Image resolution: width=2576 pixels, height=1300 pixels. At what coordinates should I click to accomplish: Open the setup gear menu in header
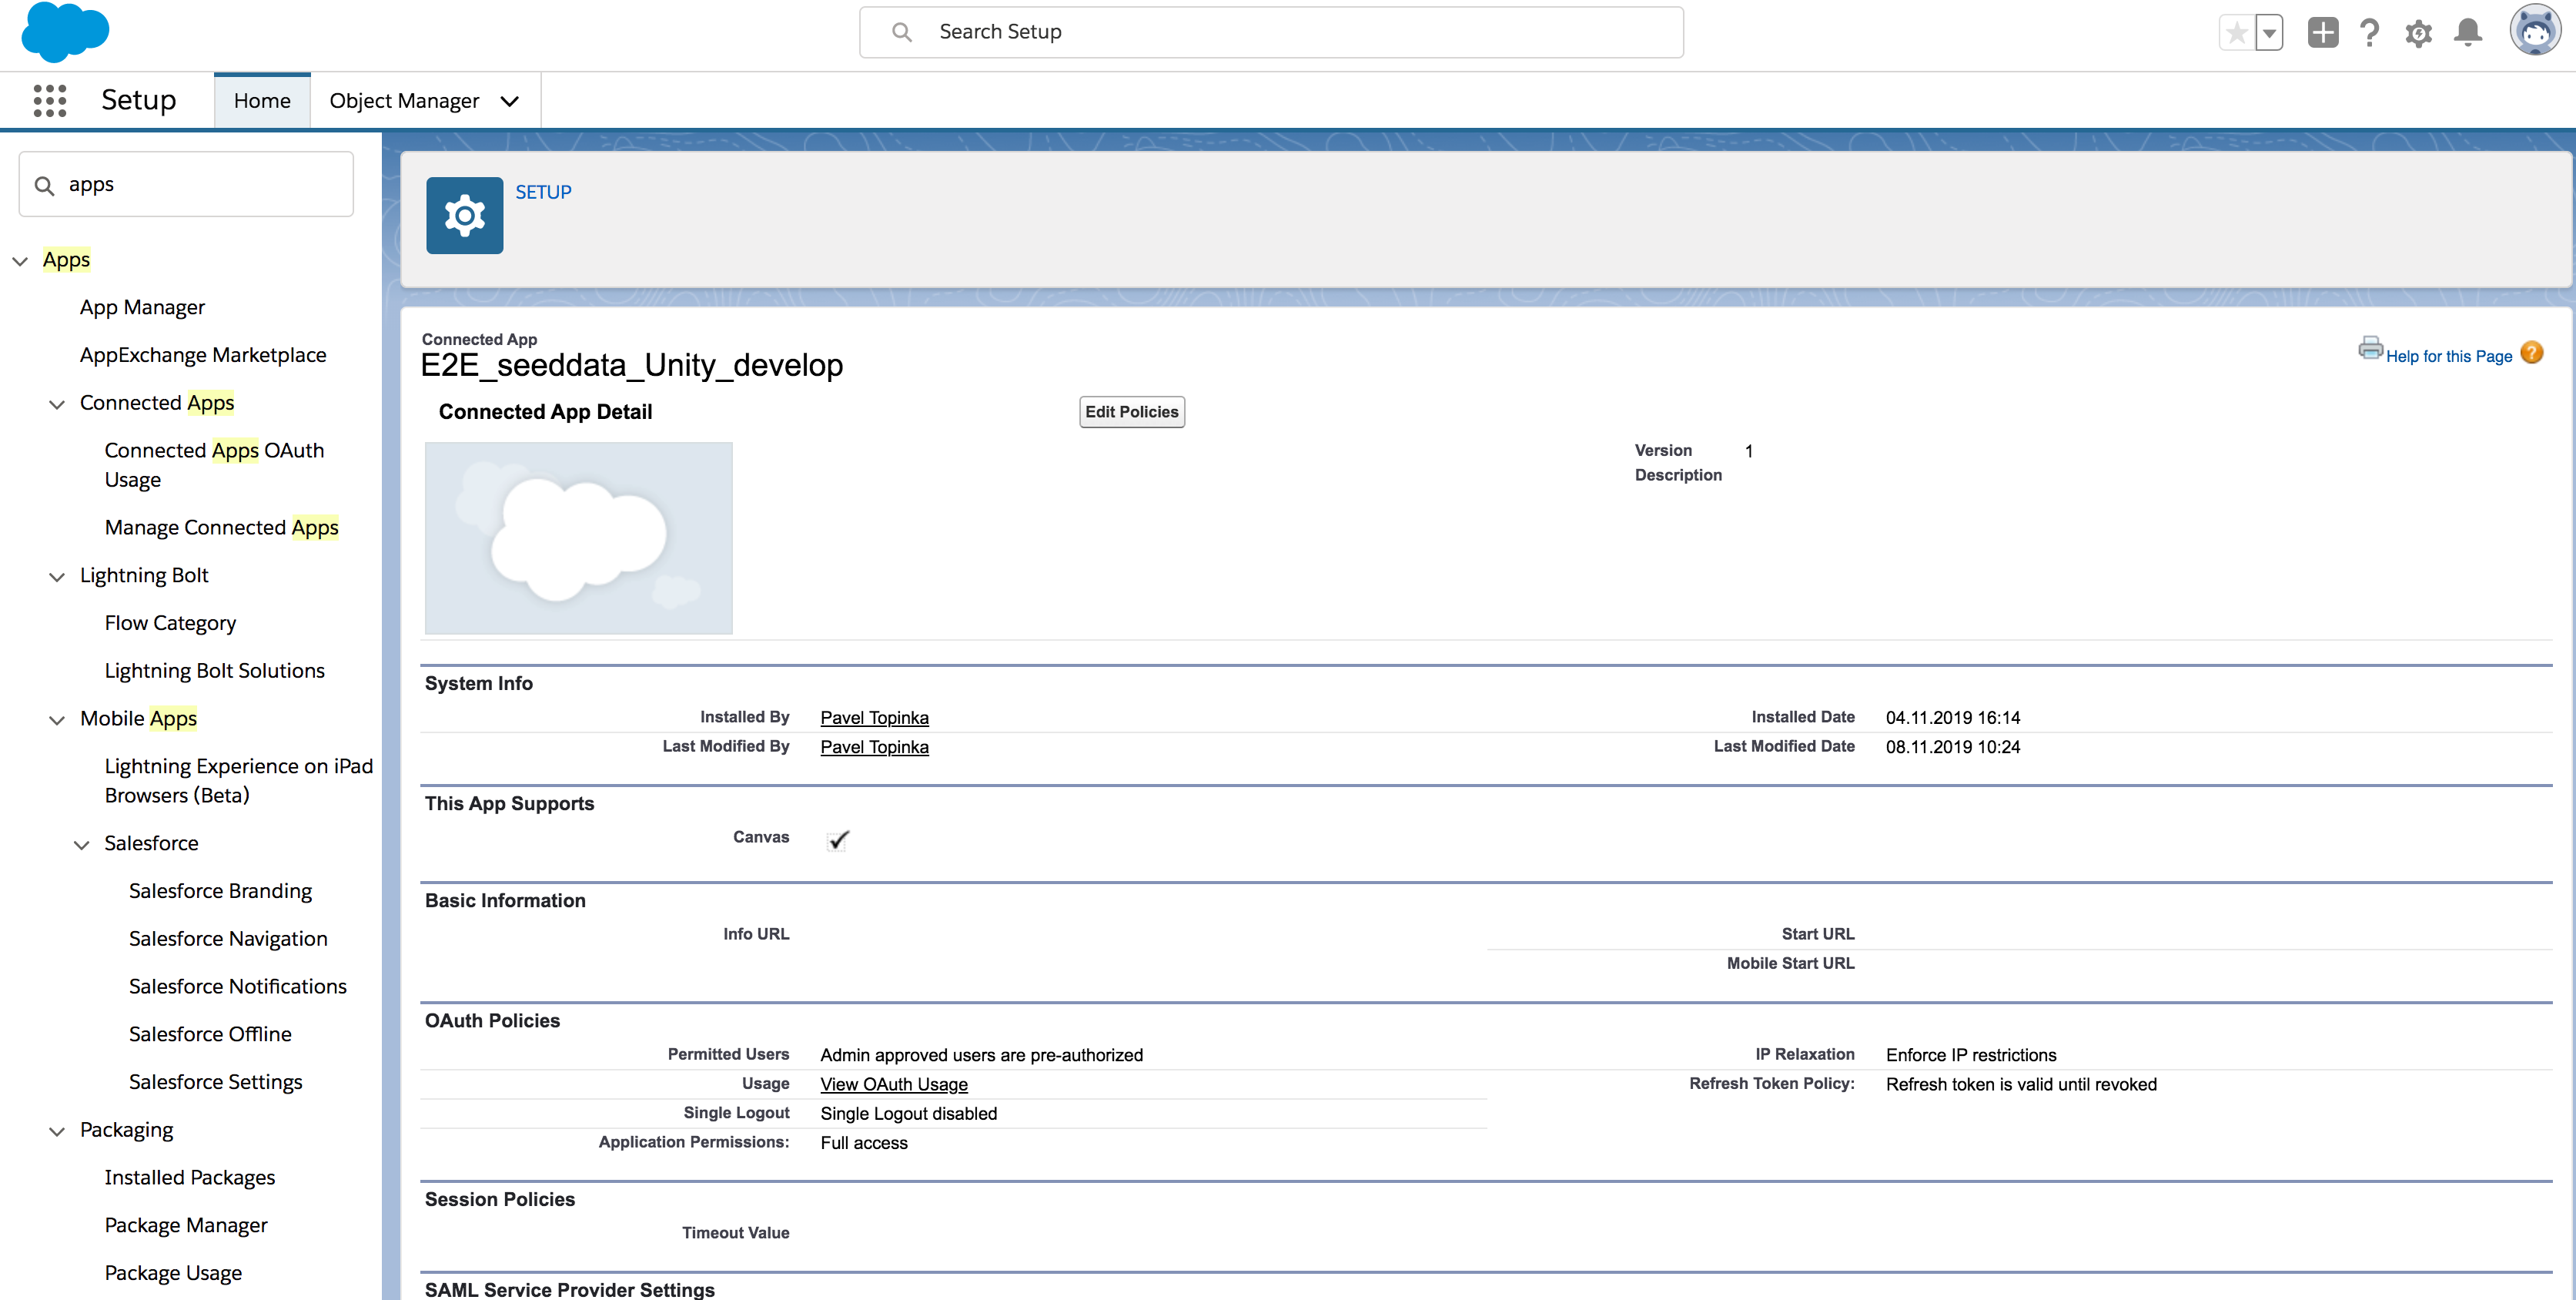tap(2418, 33)
